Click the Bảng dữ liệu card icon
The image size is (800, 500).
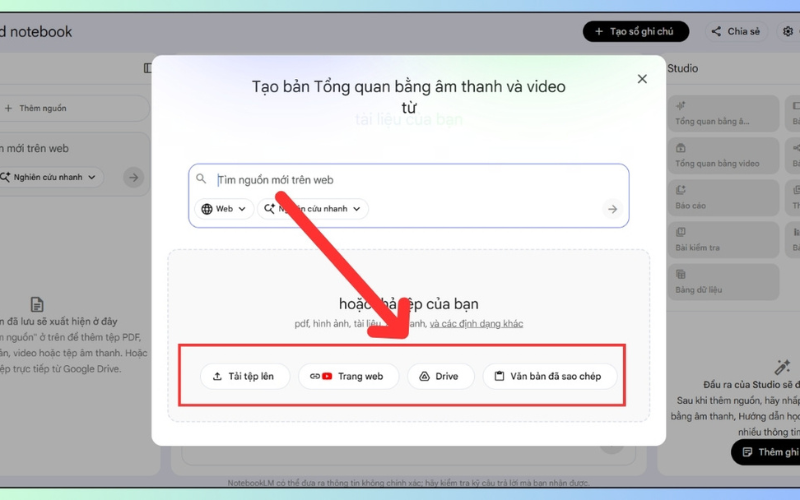[681, 274]
